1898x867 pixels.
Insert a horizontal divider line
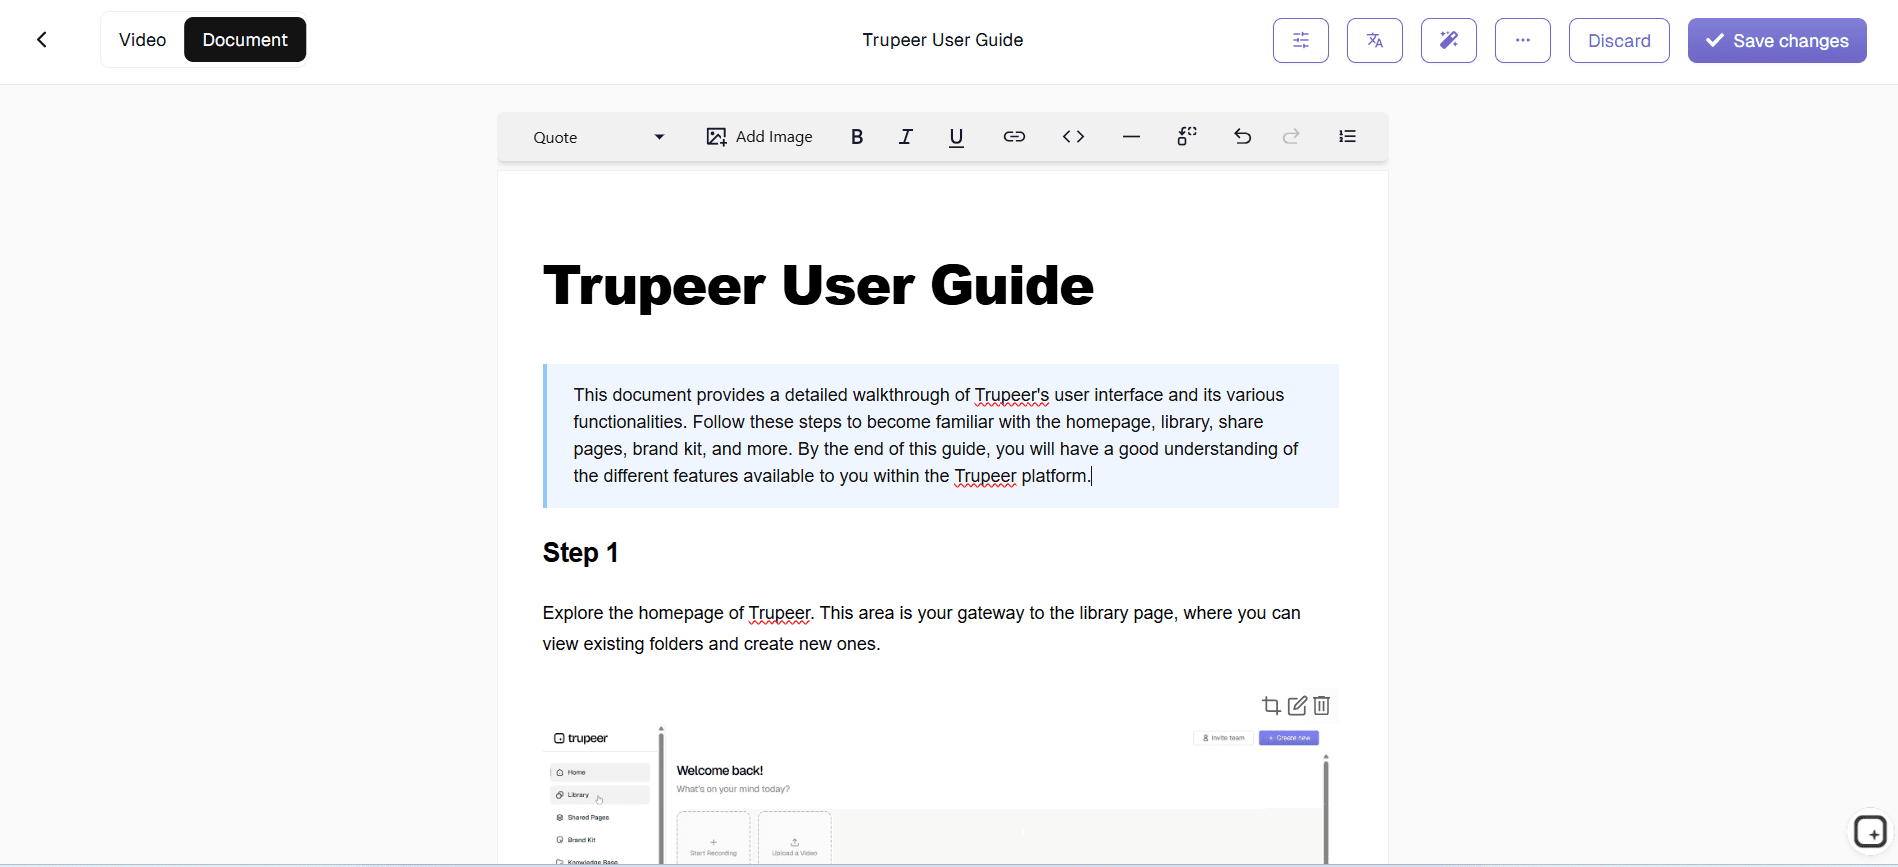click(x=1131, y=137)
